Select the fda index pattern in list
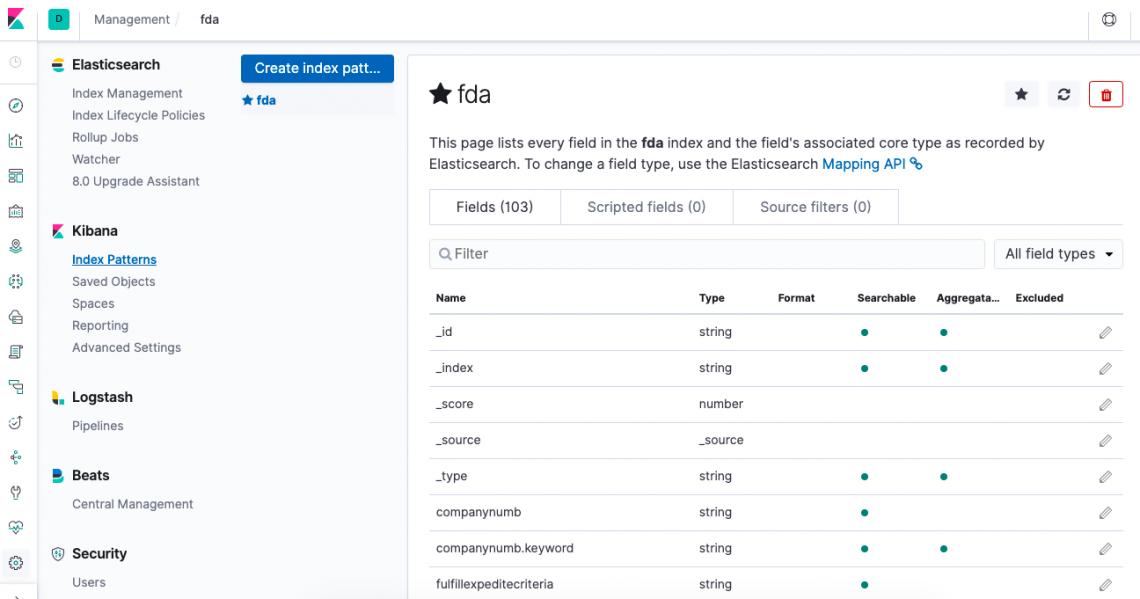 [x=265, y=100]
